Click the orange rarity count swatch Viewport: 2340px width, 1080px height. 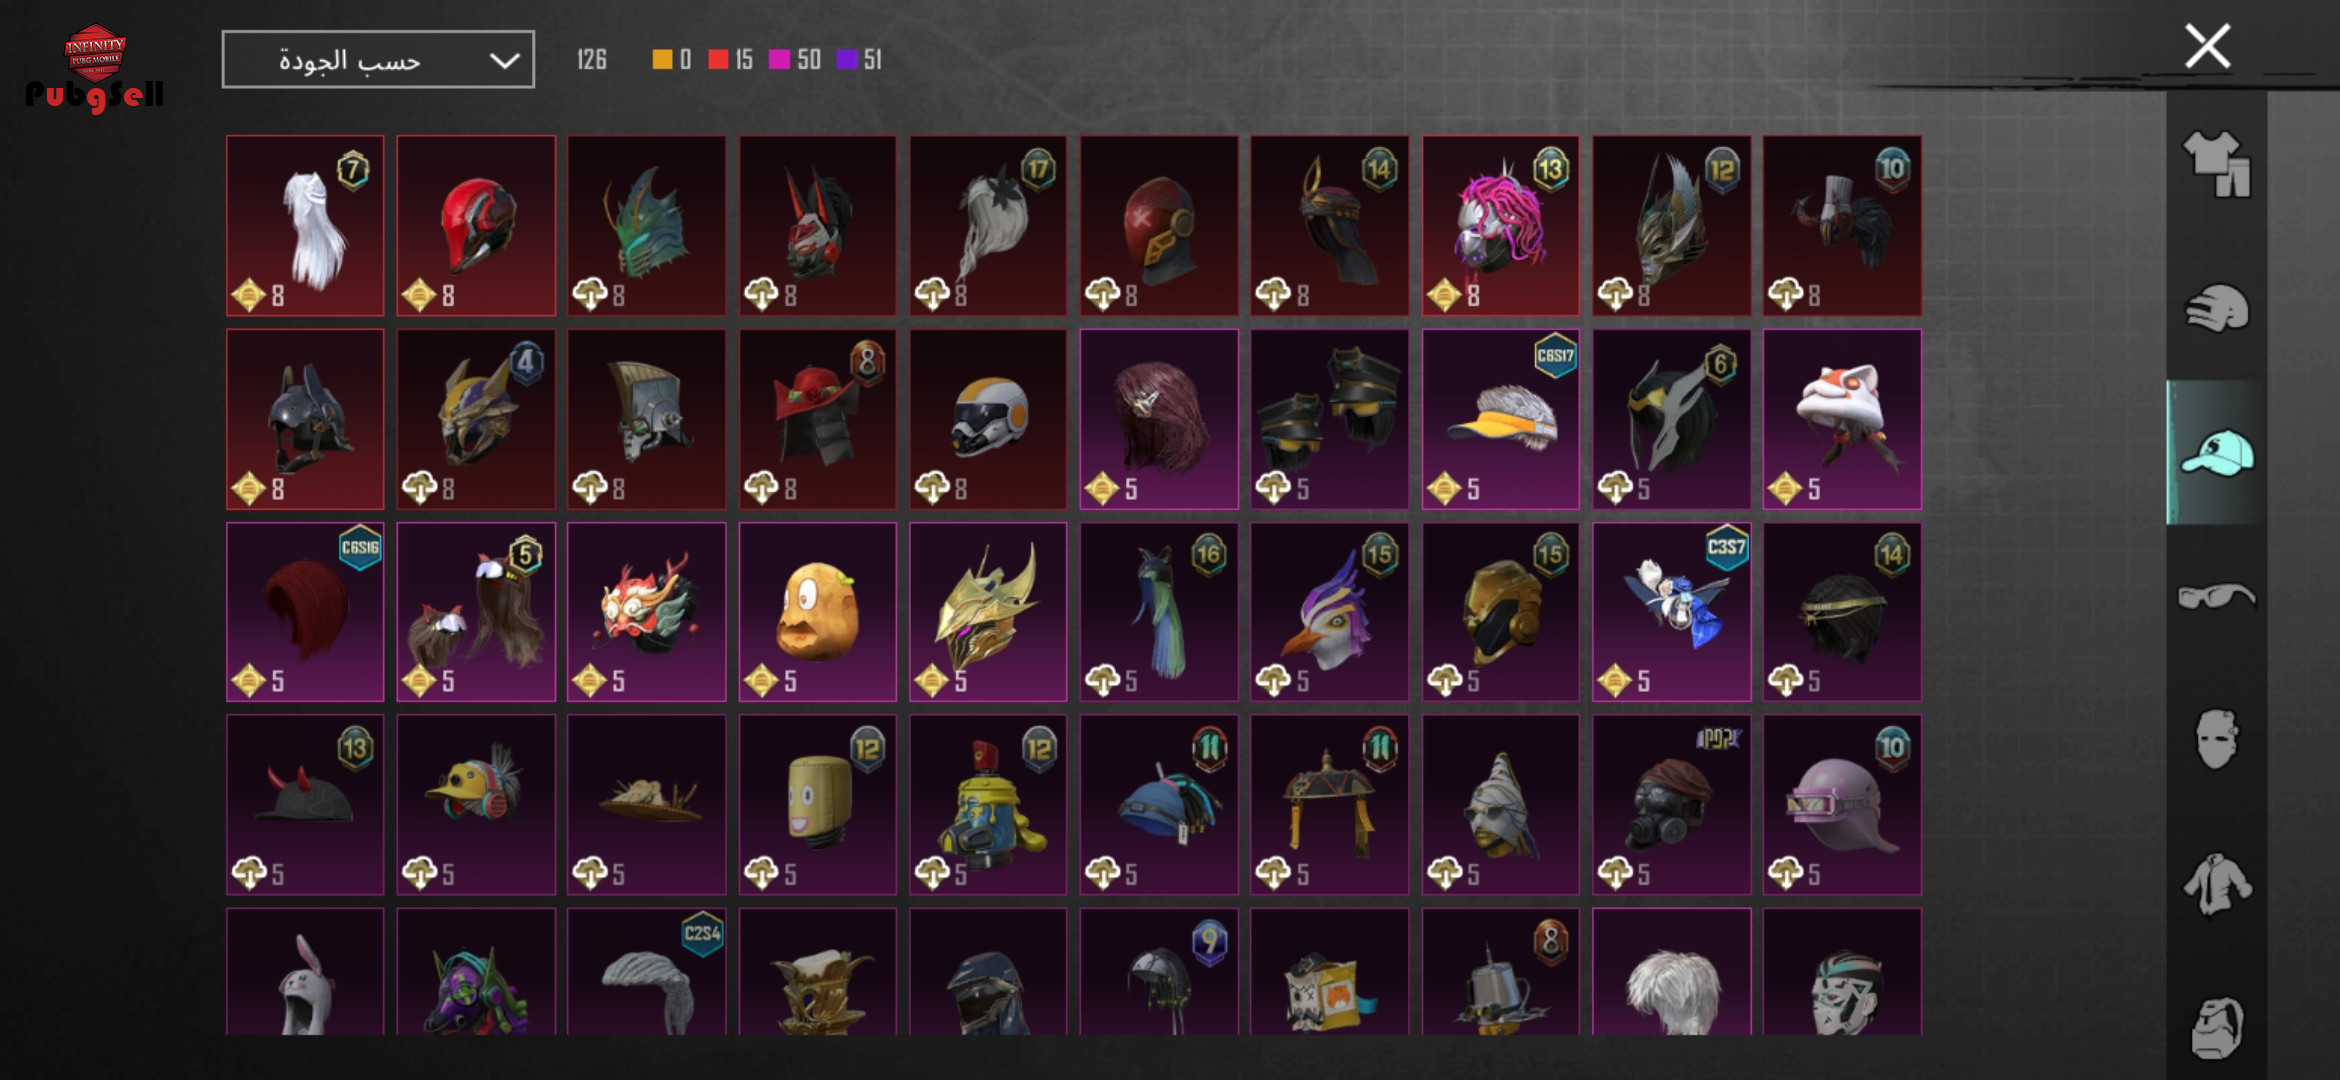(662, 60)
